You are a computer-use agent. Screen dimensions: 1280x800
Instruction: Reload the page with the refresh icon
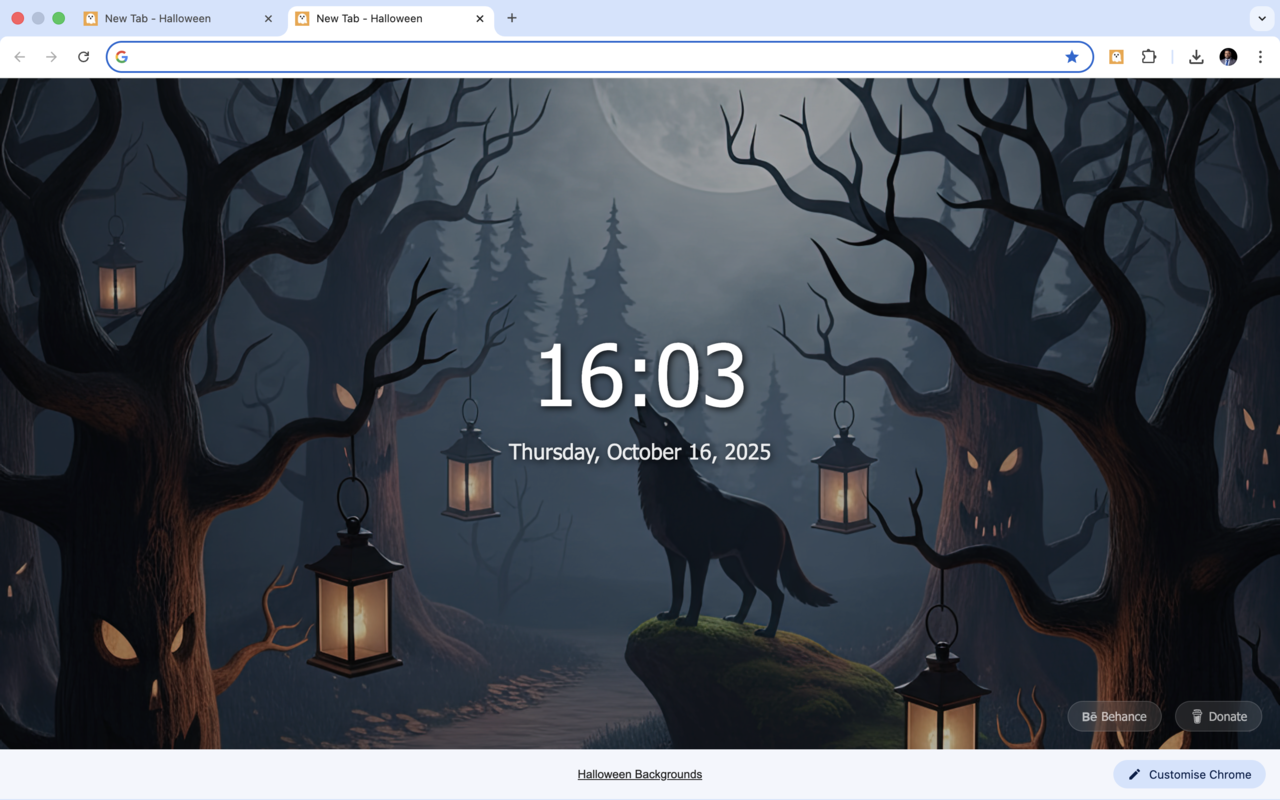(x=83, y=57)
